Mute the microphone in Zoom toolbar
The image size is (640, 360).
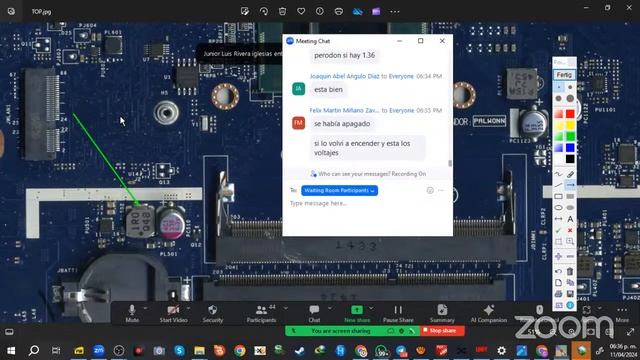(132, 313)
